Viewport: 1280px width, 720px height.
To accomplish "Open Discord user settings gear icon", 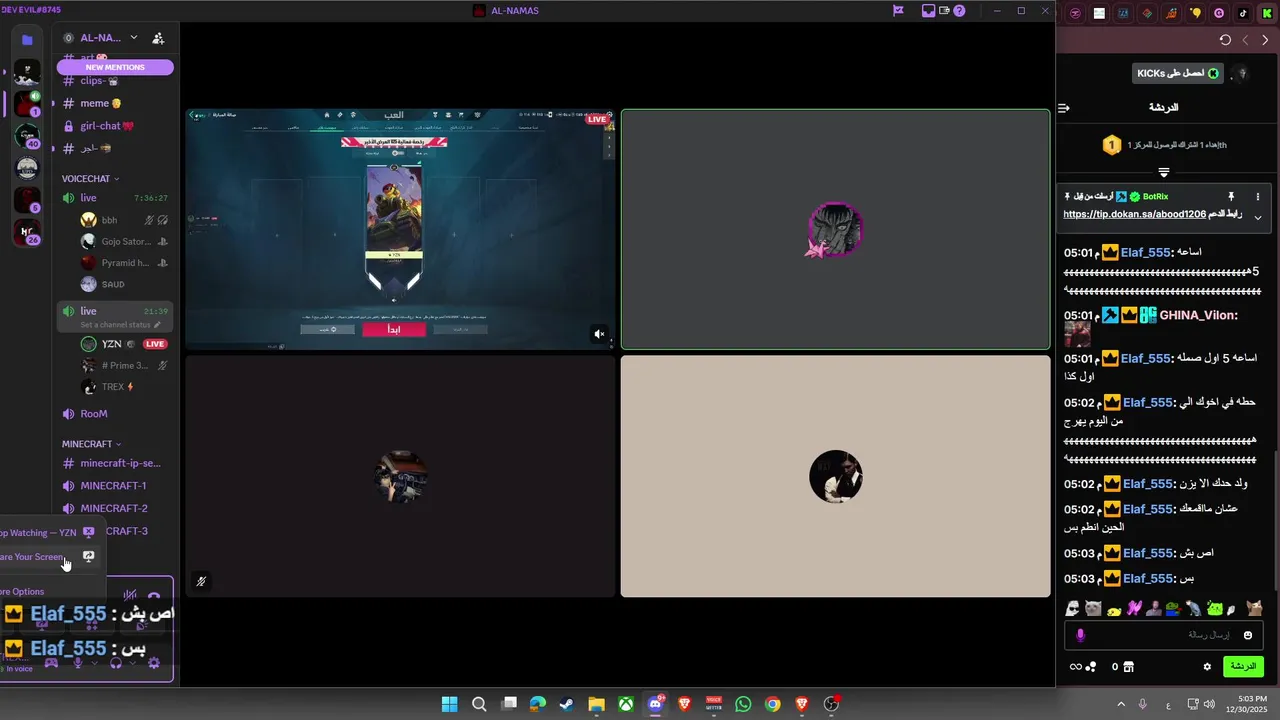I will tap(154, 663).
